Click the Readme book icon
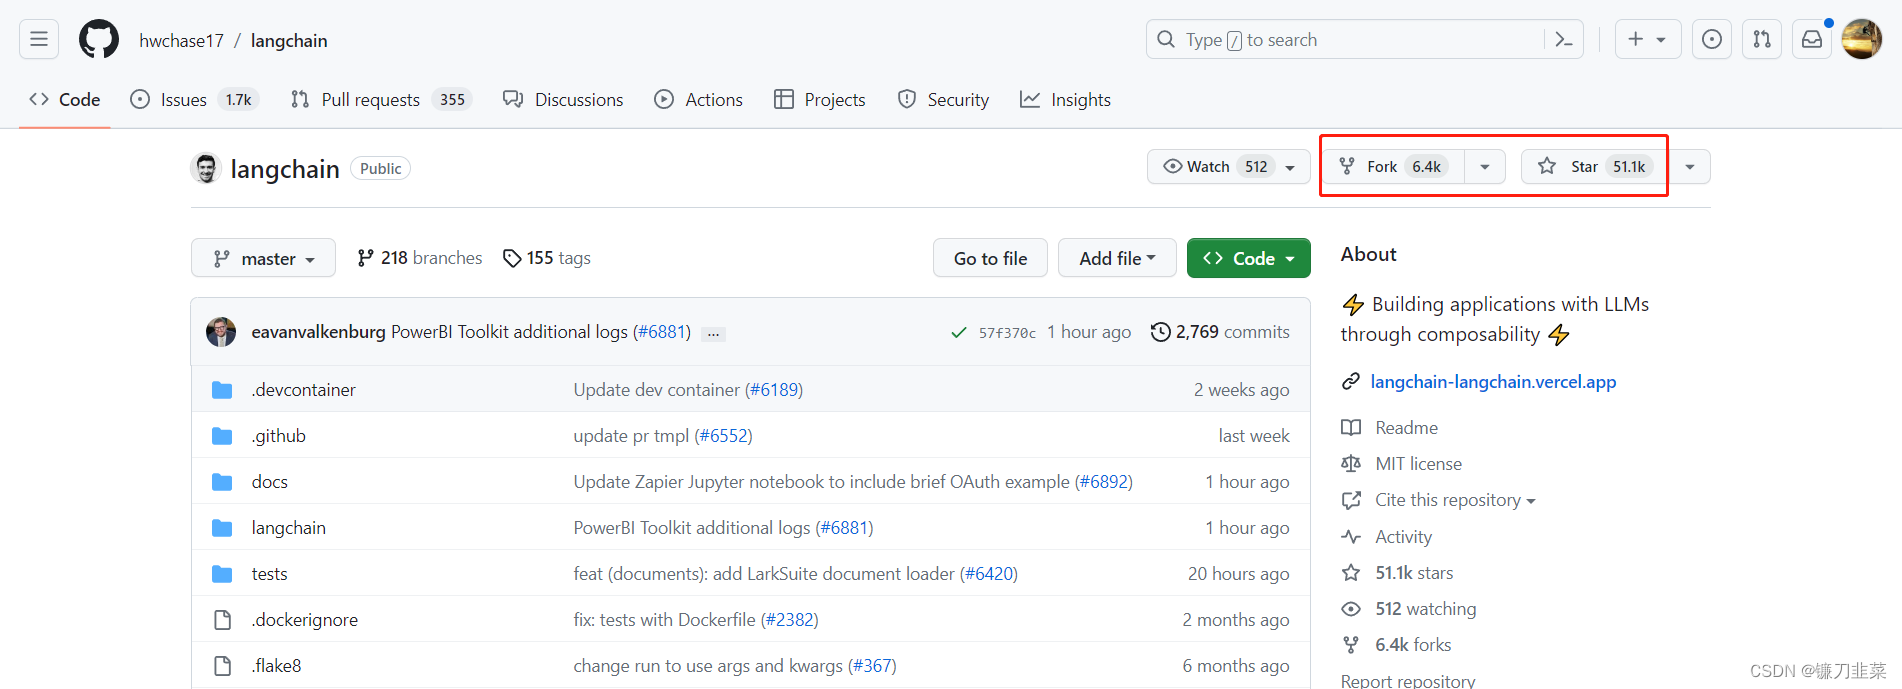The height and width of the screenshot is (689, 1902). [1351, 428]
